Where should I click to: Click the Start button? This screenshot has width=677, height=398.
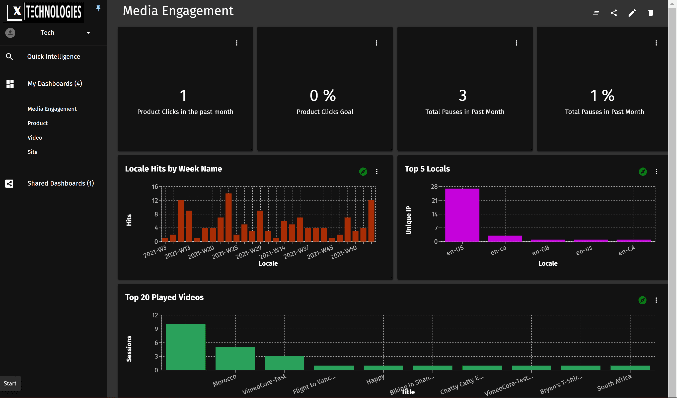[x=10, y=383]
